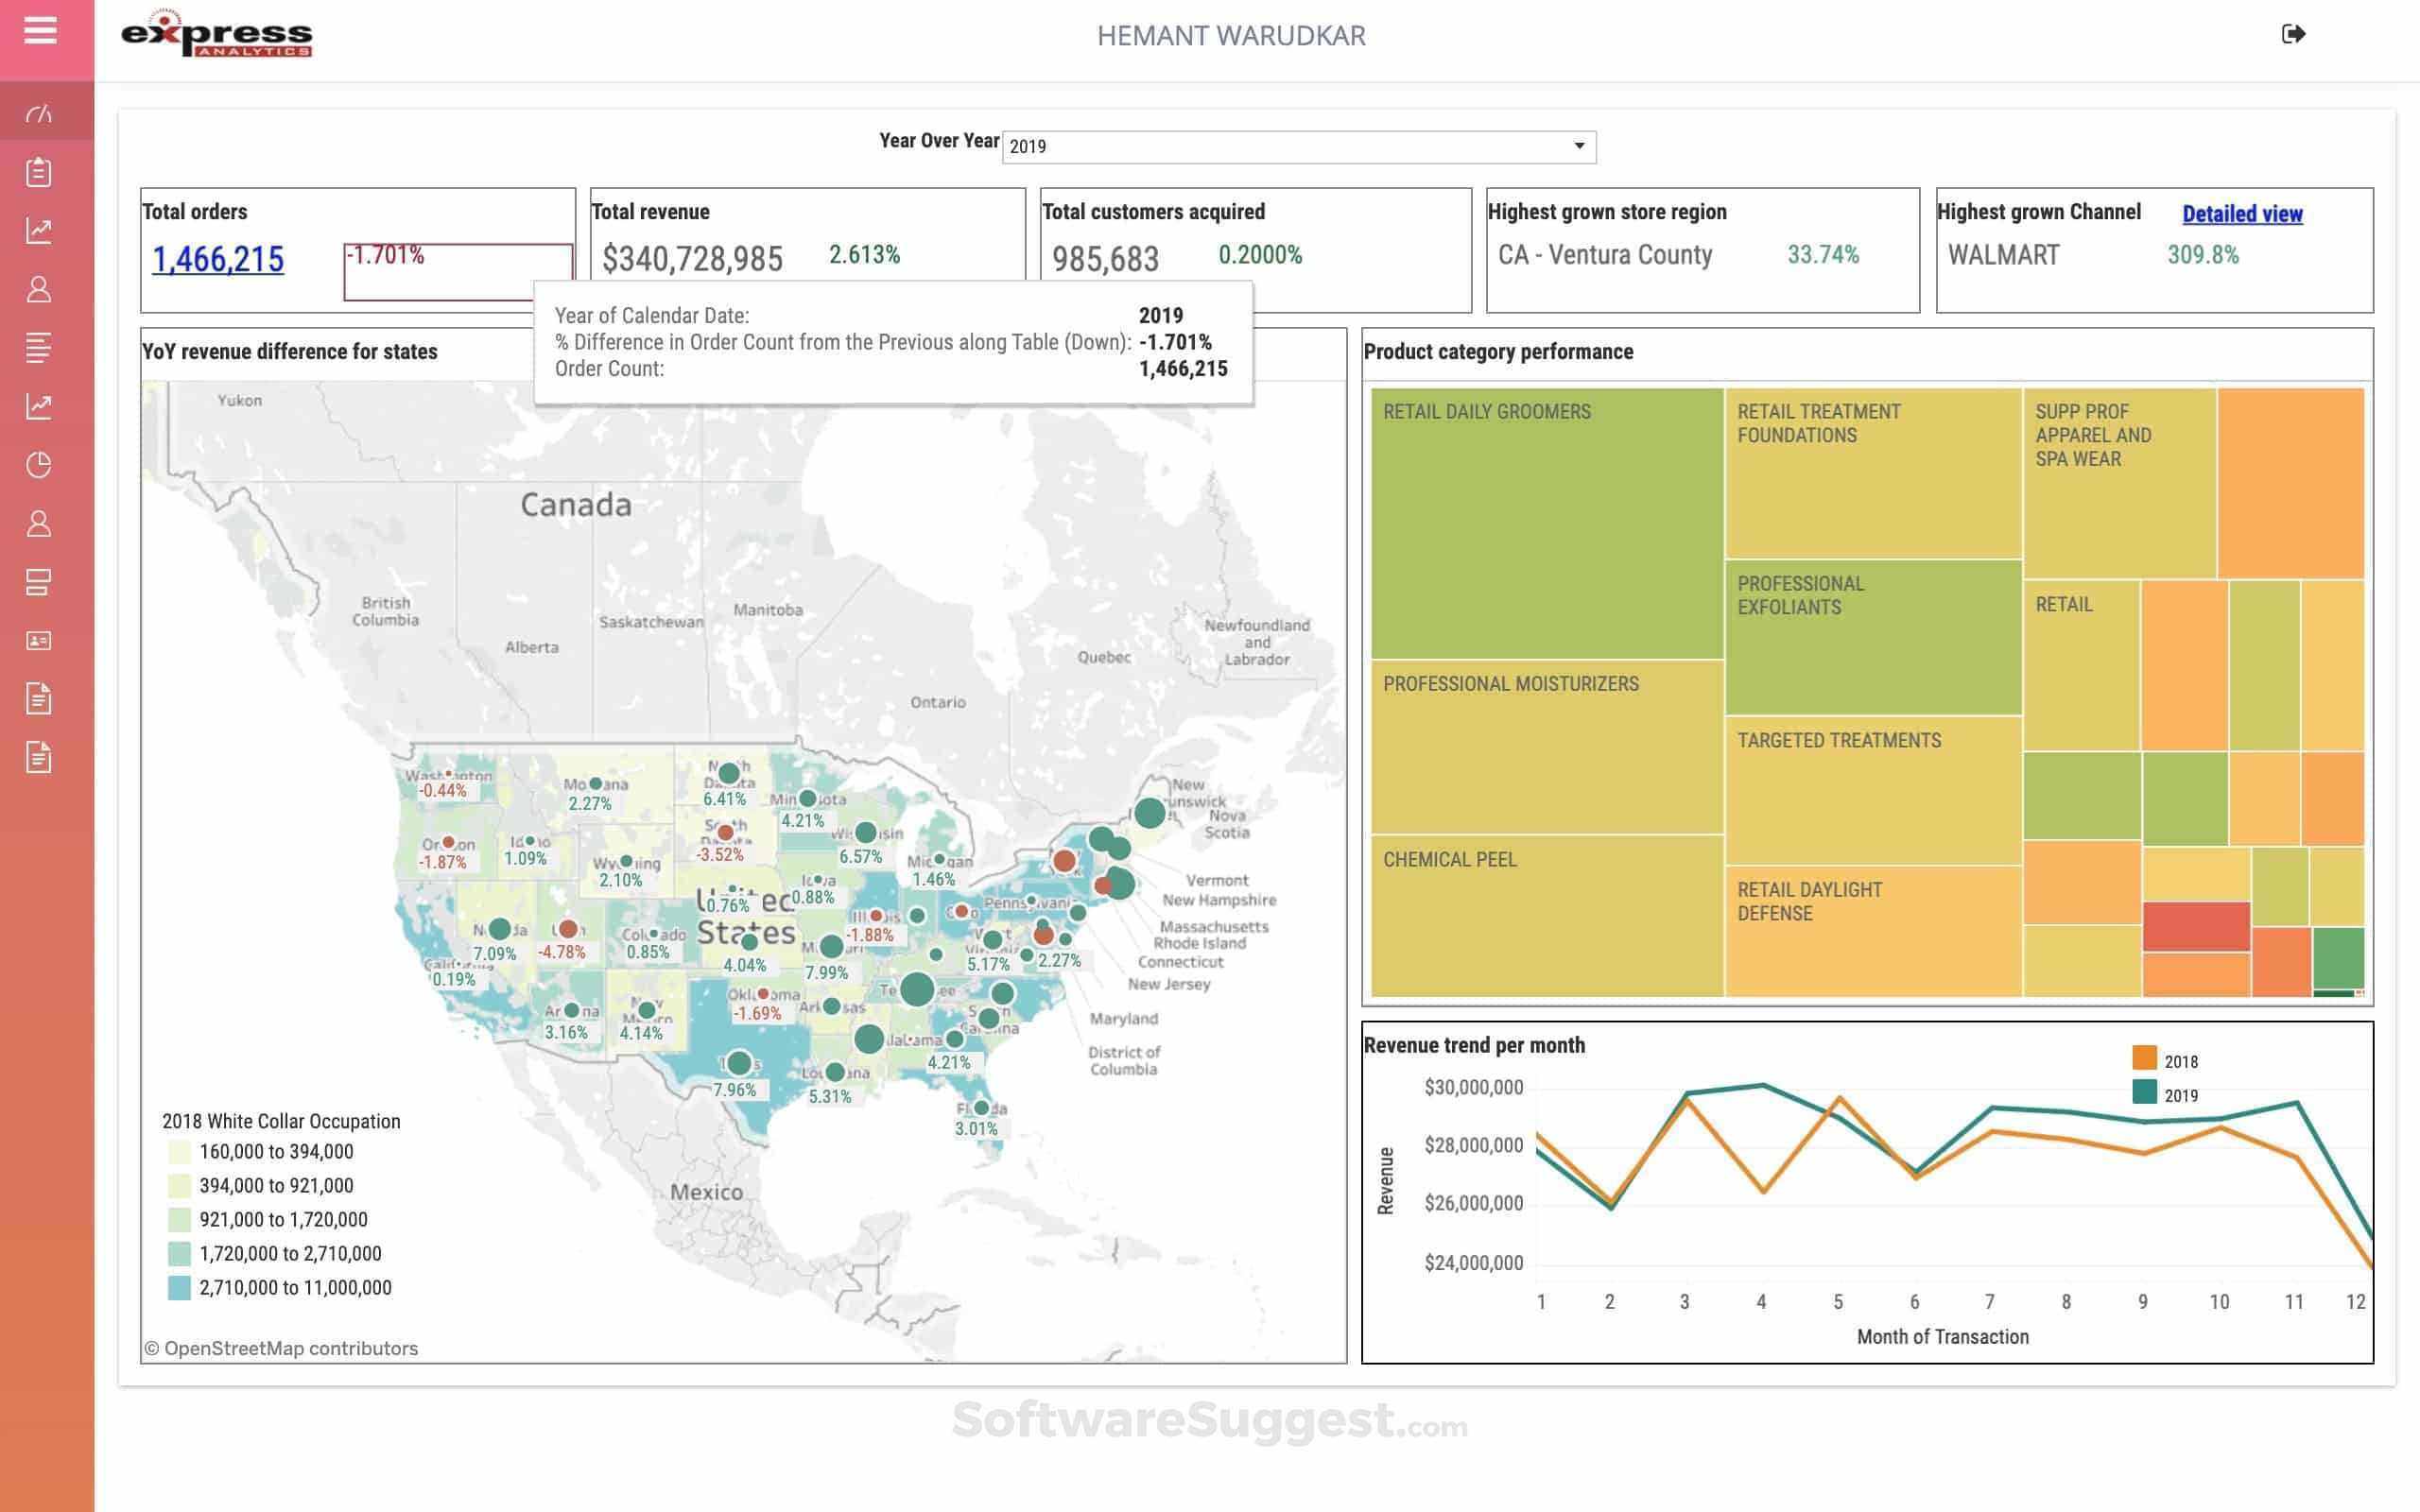Click the 2018 orange legend swatch
The height and width of the screenshot is (1512, 2420).
click(2144, 1058)
